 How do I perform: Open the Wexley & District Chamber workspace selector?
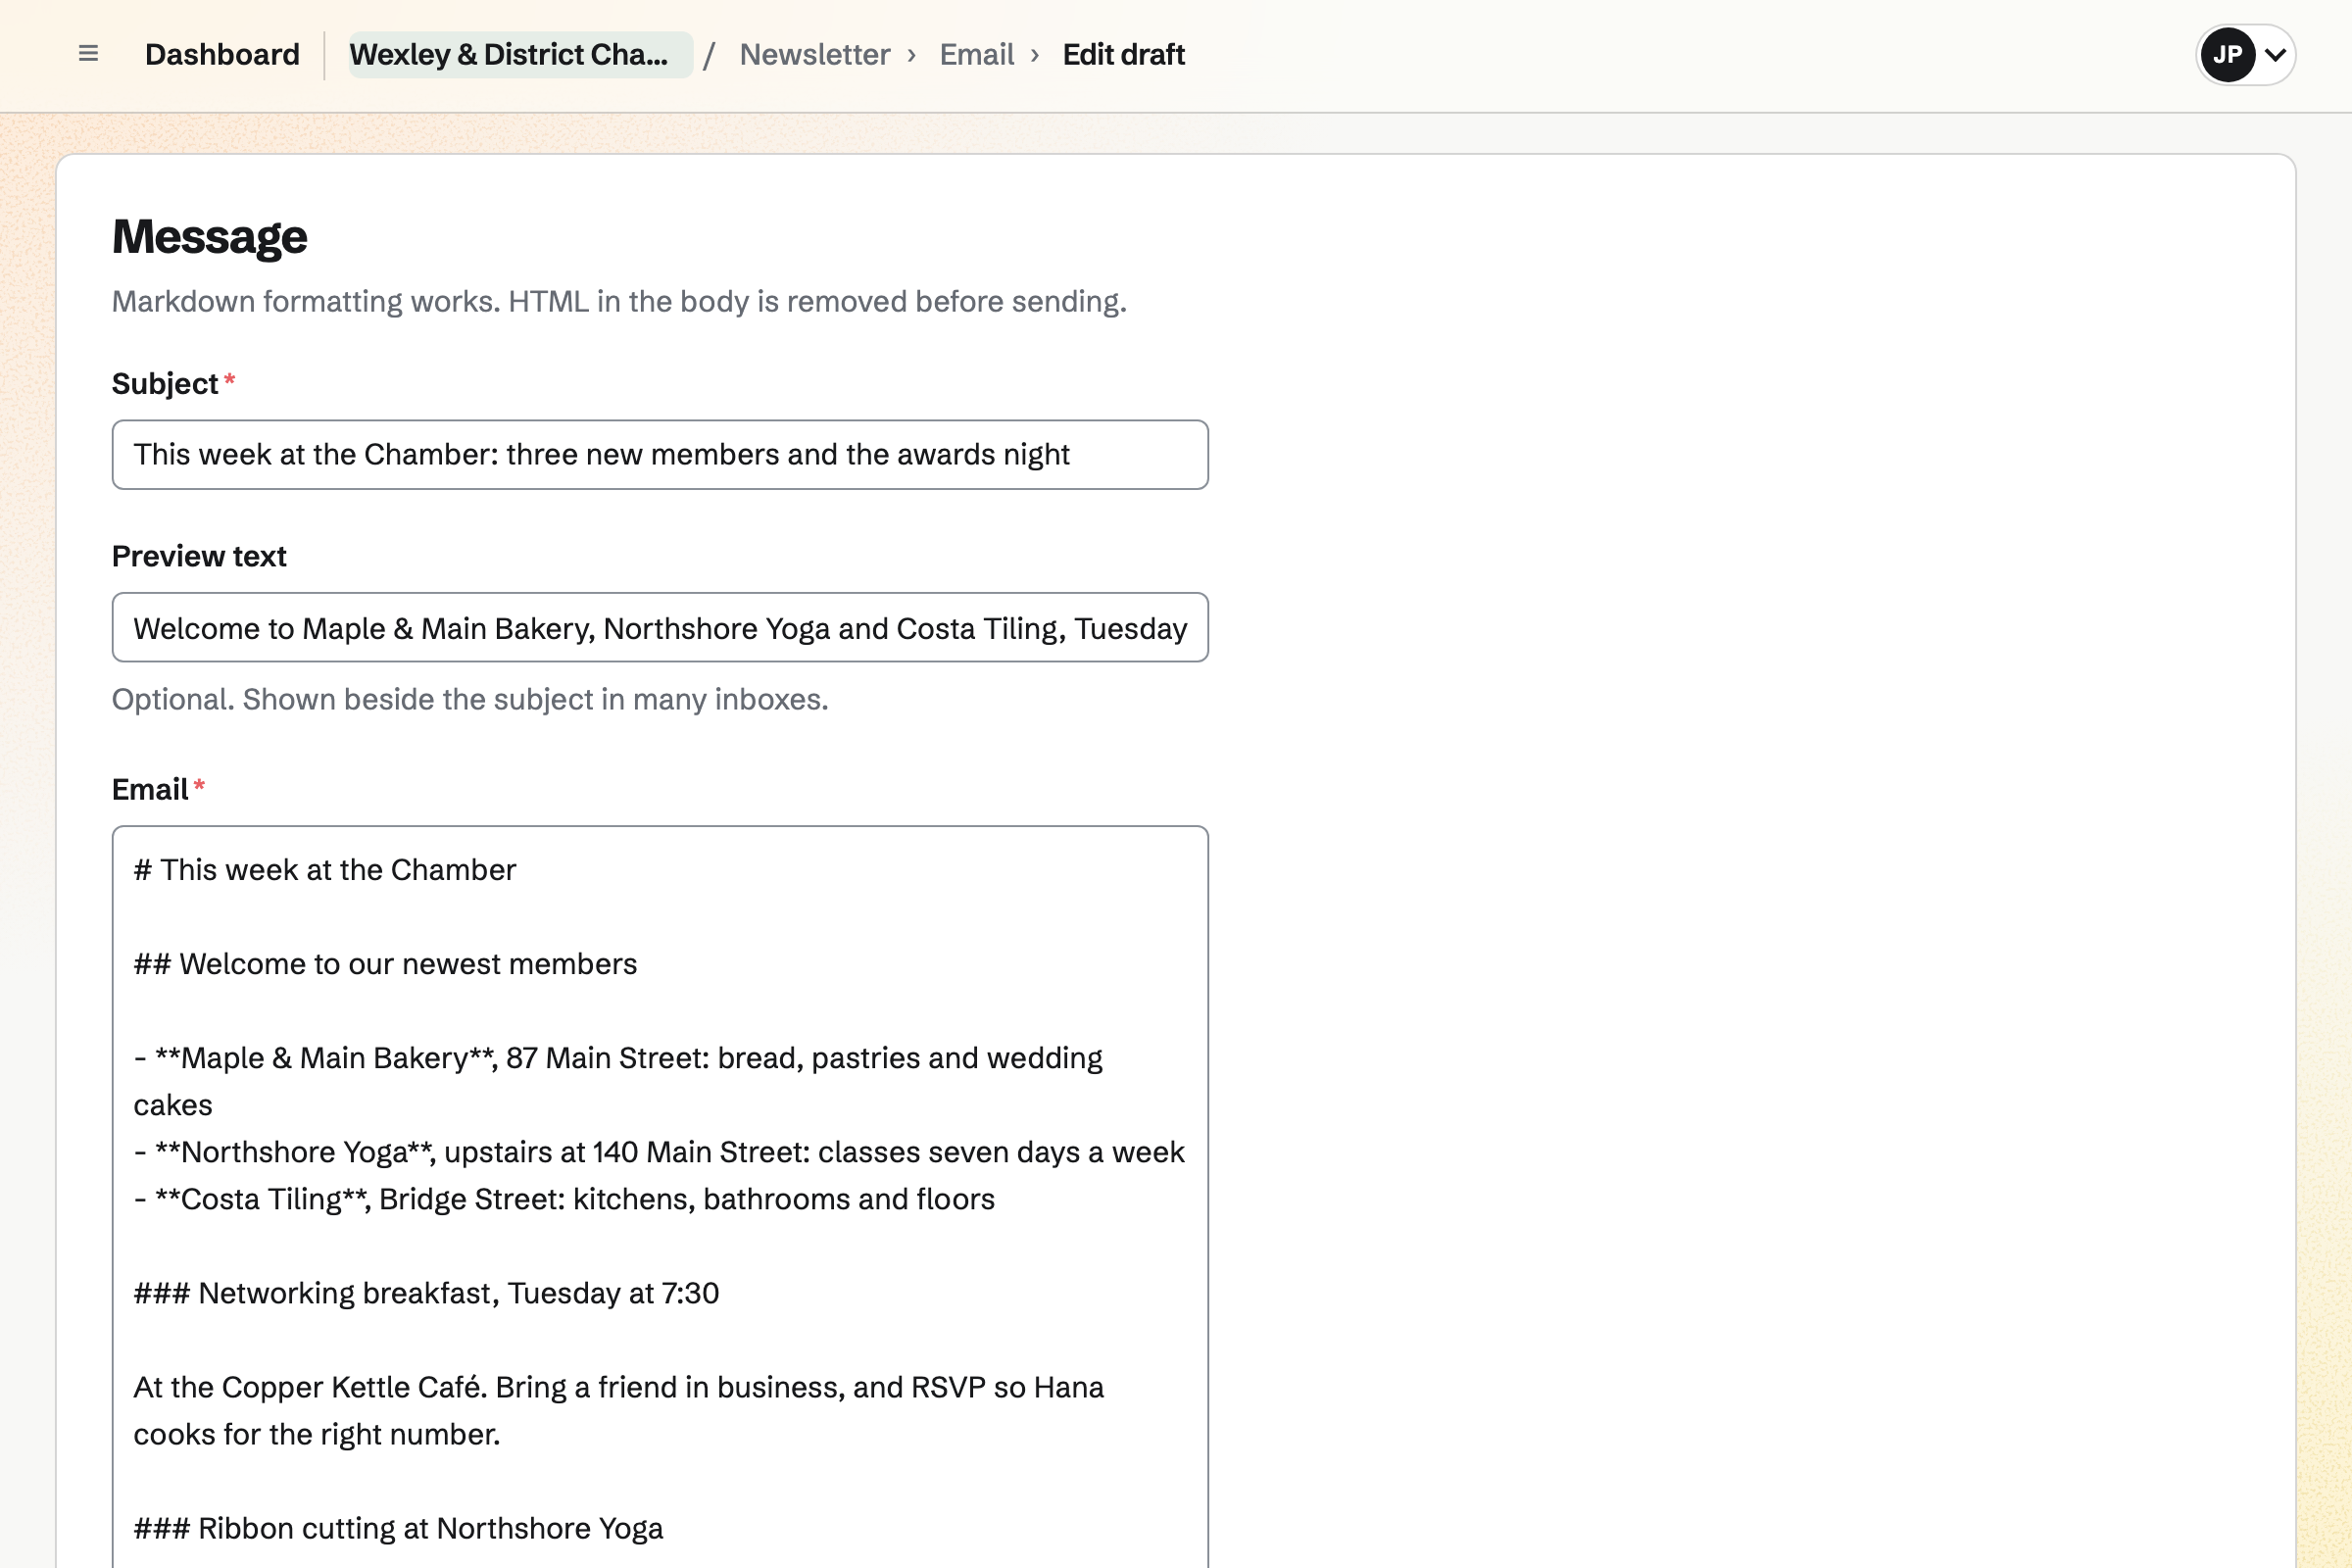[x=520, y=54]
